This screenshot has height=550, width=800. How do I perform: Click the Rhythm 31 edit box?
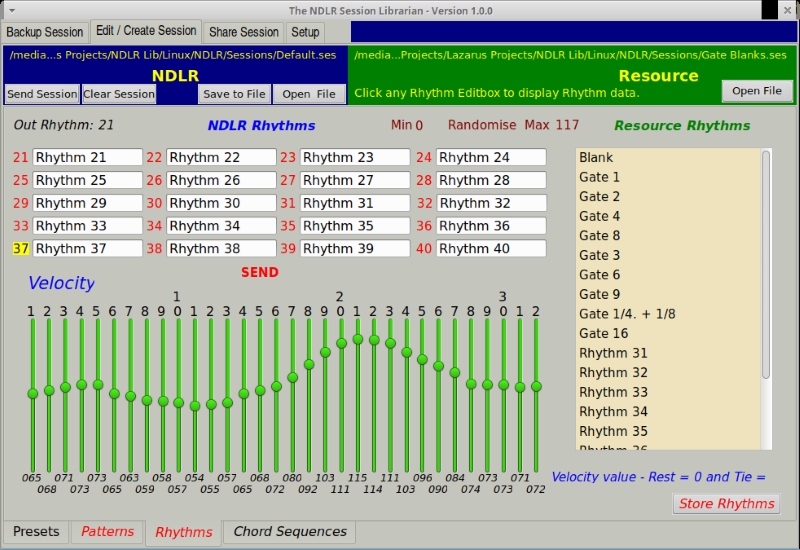tap(355, 203)
